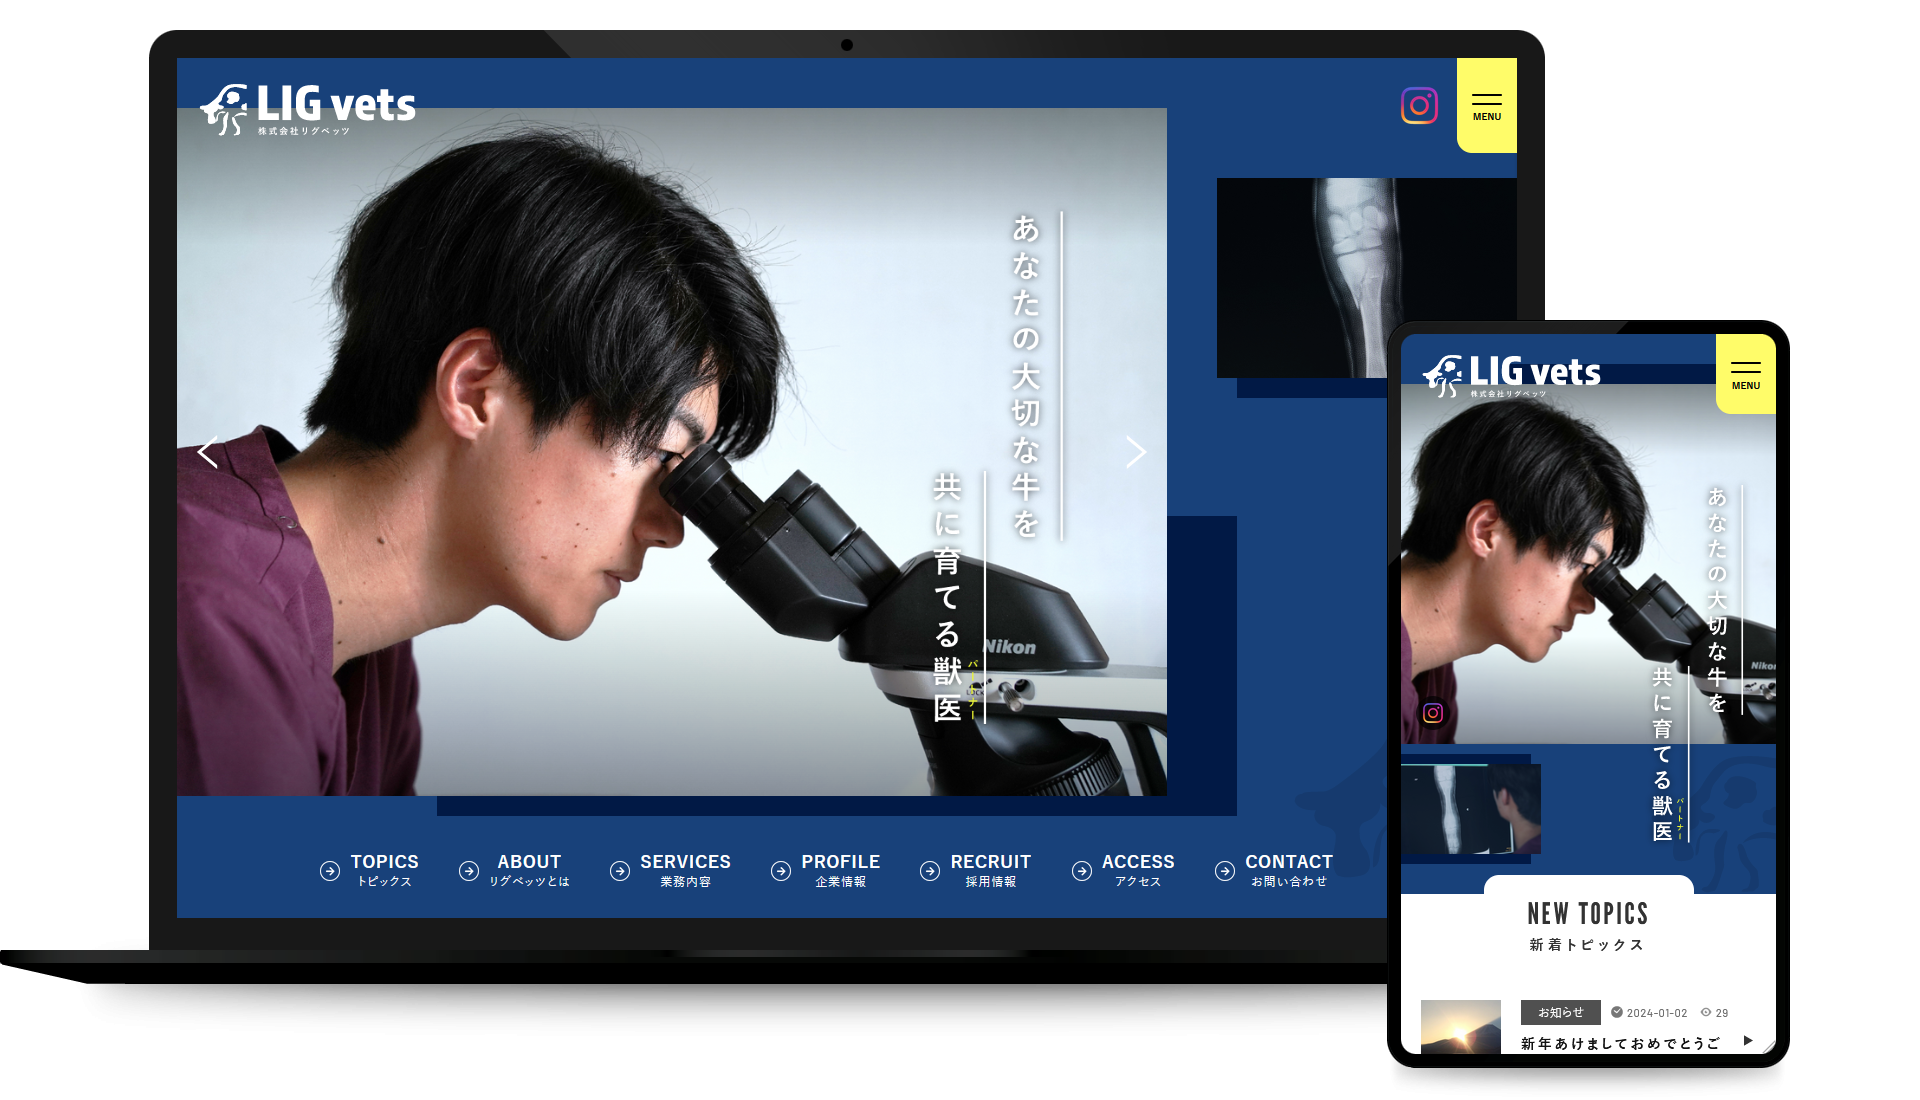The image size is (1920, 1100).
Task: Click the LIG vets logo on the tablet
Action: (1511, 376)
